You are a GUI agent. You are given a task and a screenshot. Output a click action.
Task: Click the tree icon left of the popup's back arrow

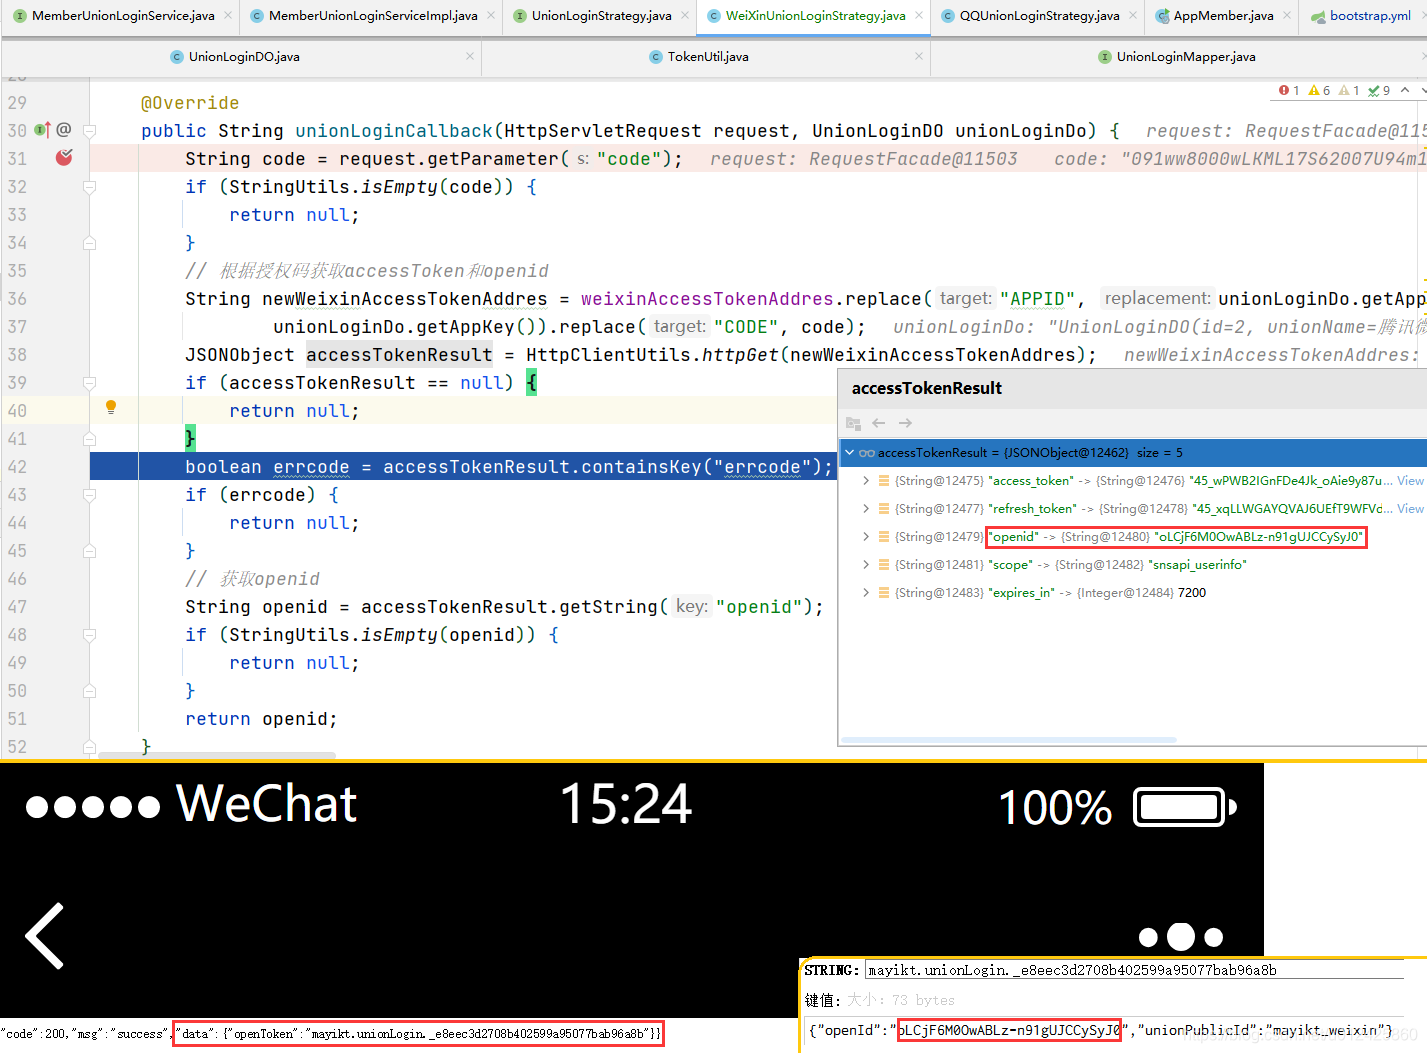coord(853,424)
